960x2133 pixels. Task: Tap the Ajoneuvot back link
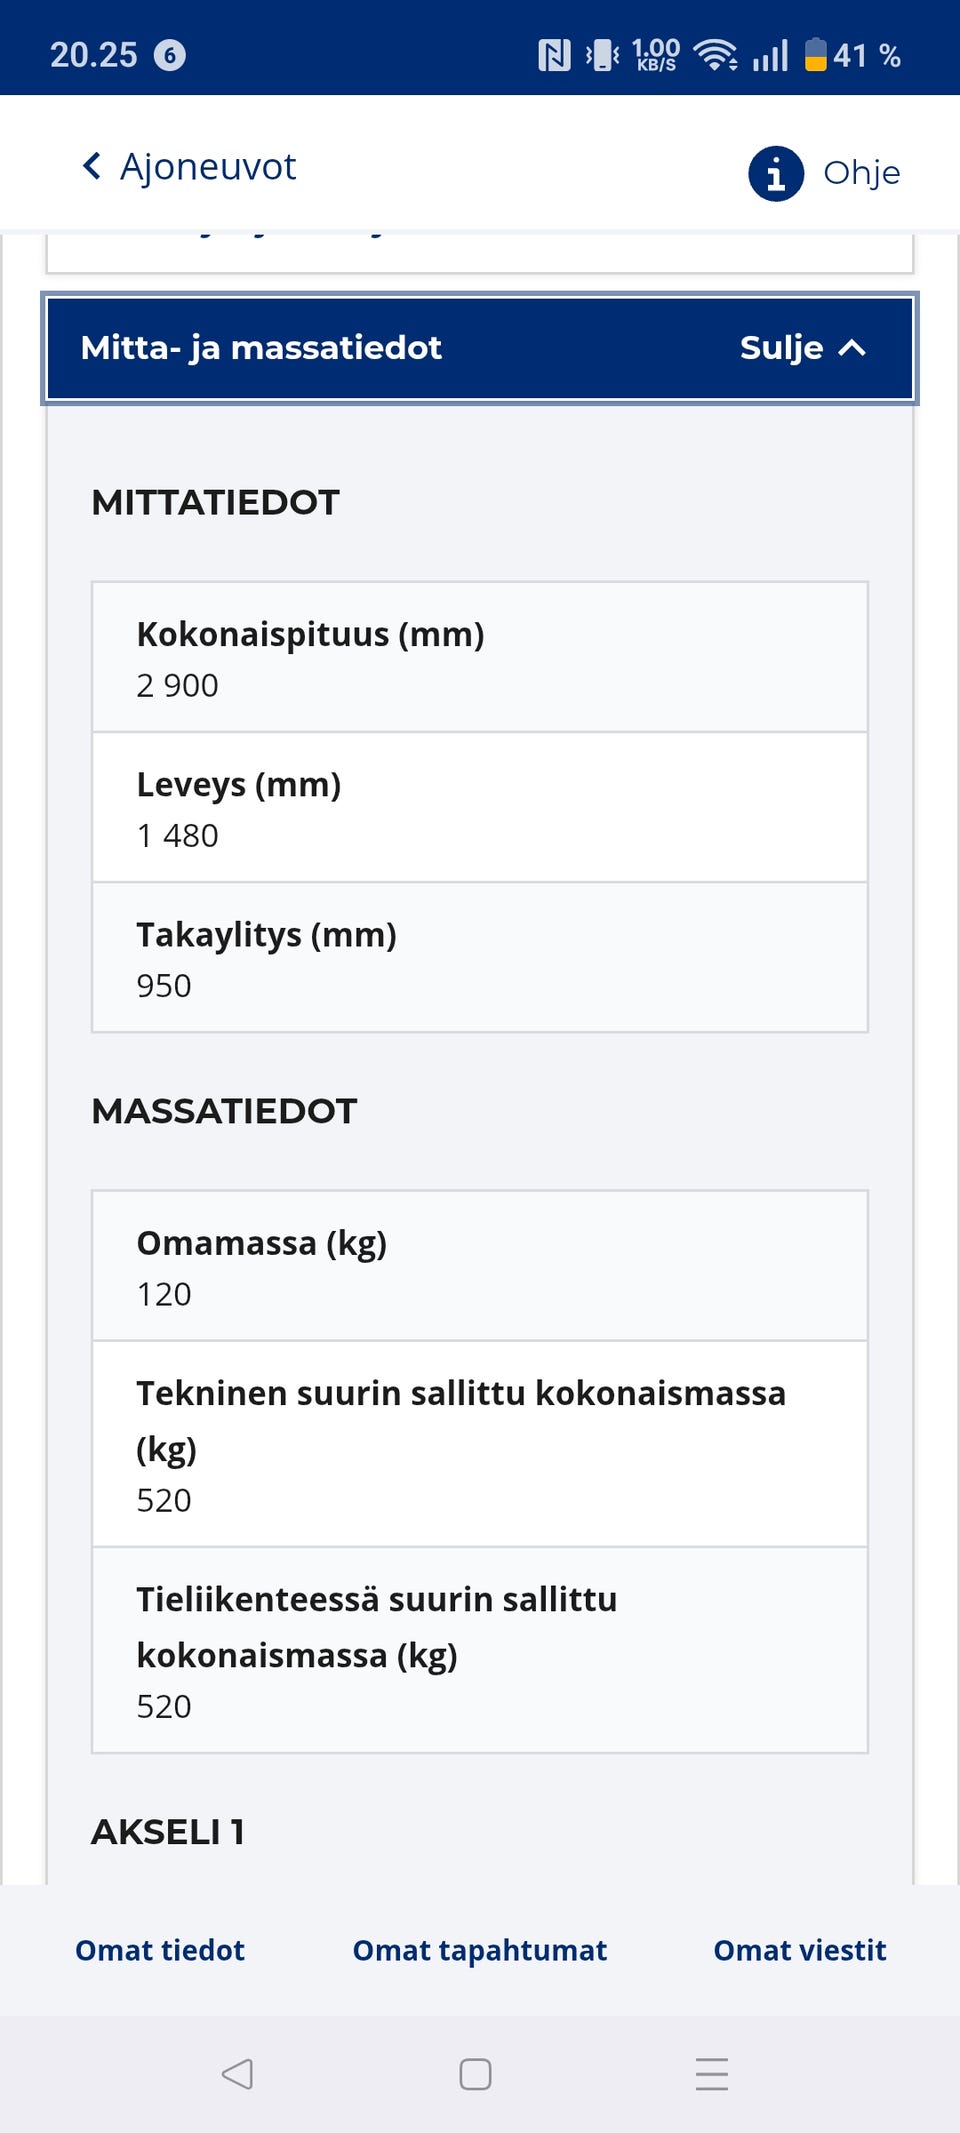(208, 167)
